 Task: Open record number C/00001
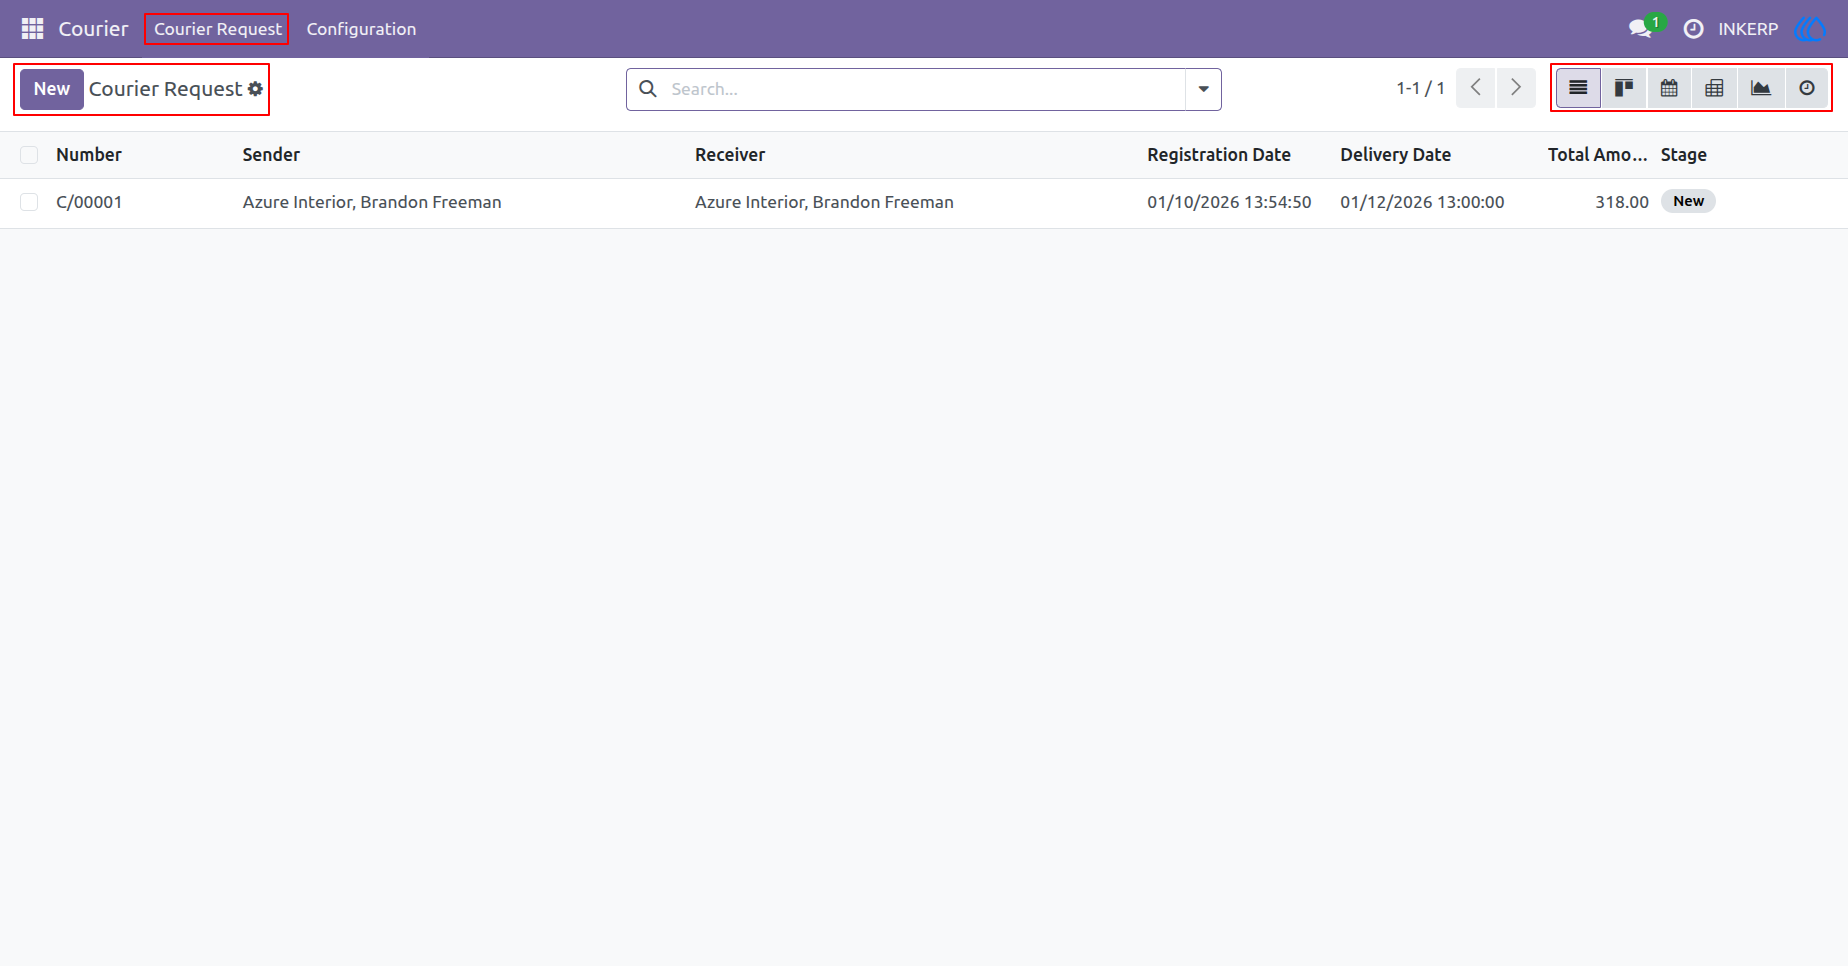(89, 202)
